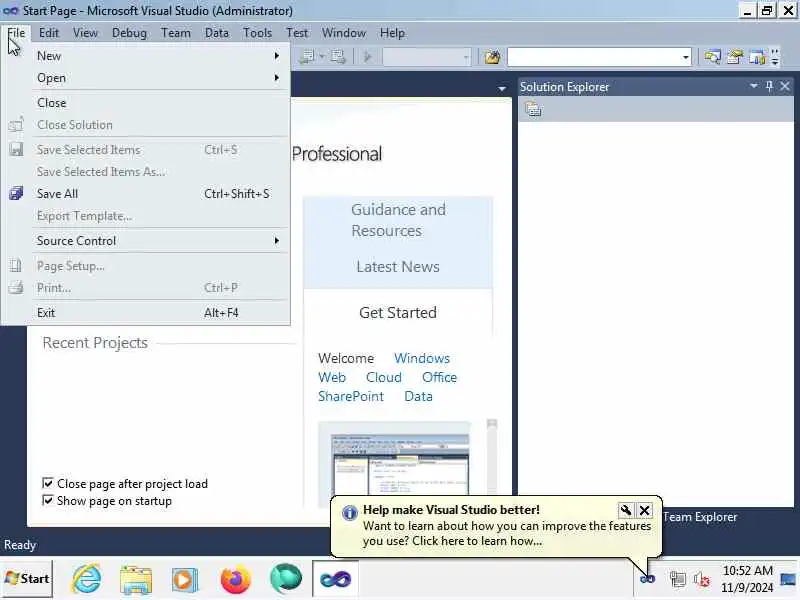Open Firefox from the taskbar

coord(235,579)
